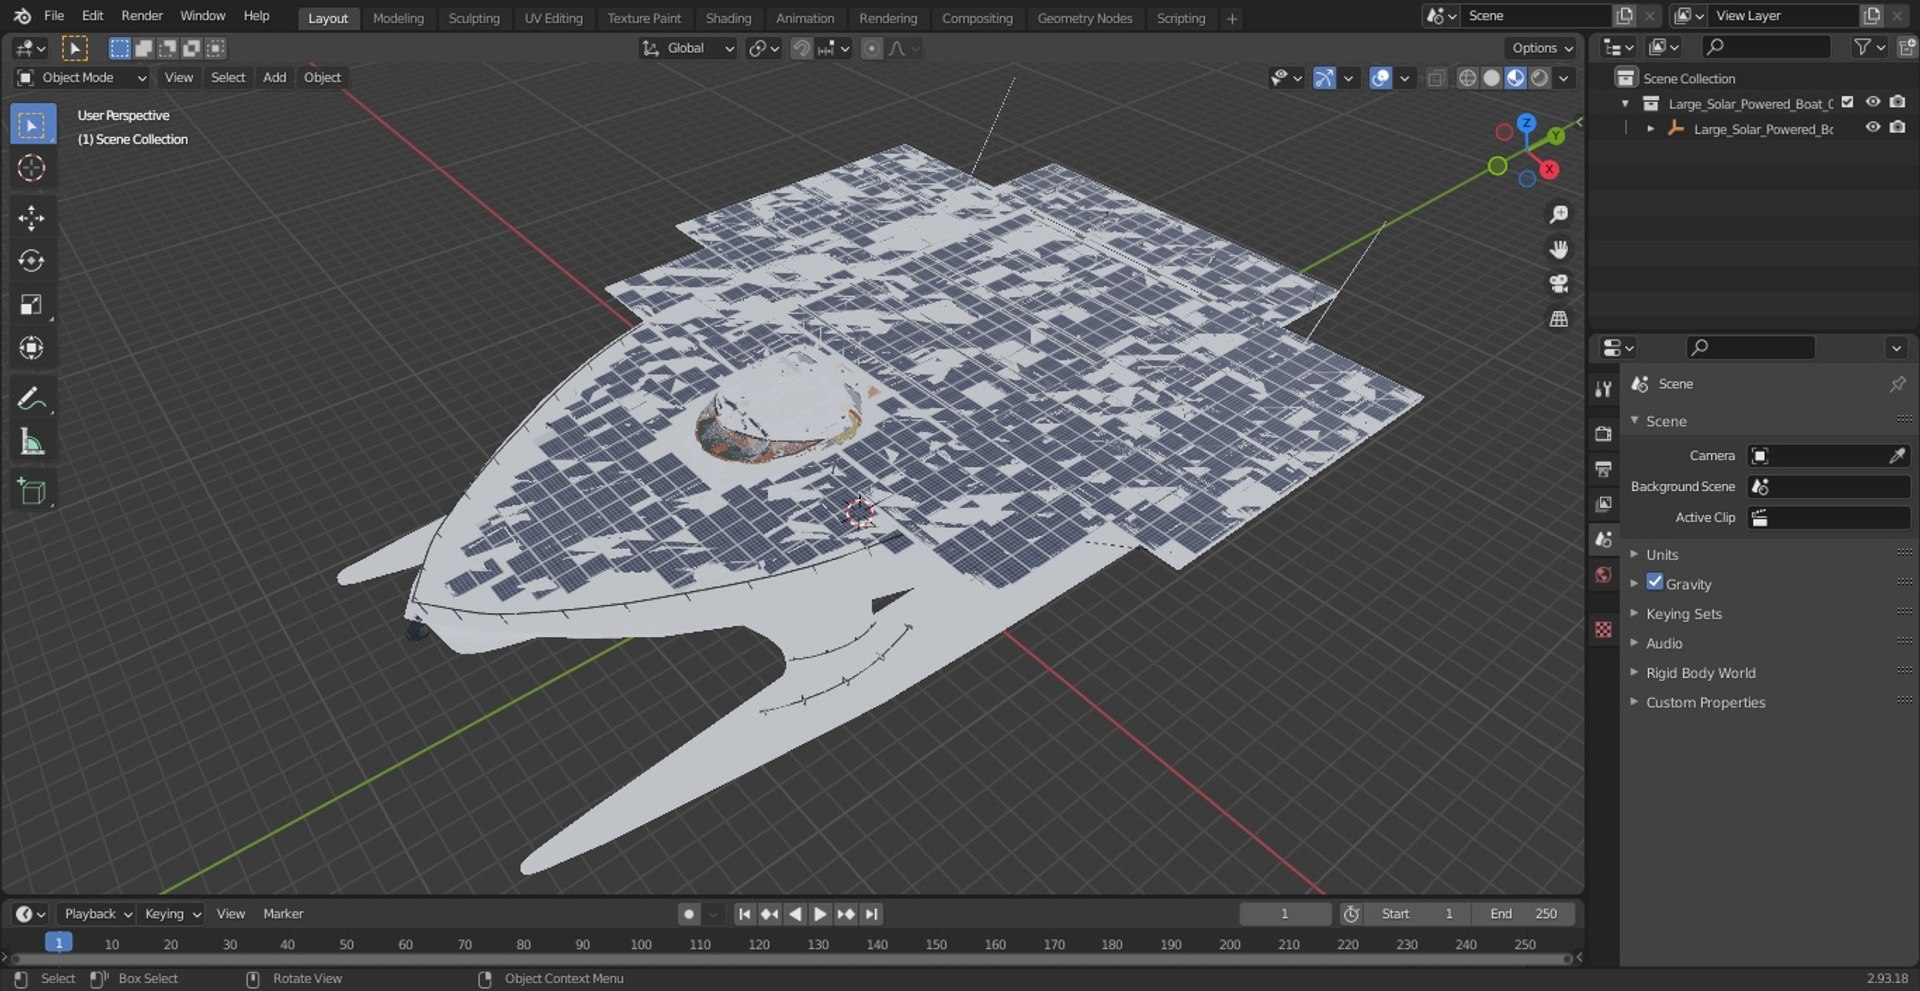
Task: Open the Tool properties tab
Action: click(1604, 389)
